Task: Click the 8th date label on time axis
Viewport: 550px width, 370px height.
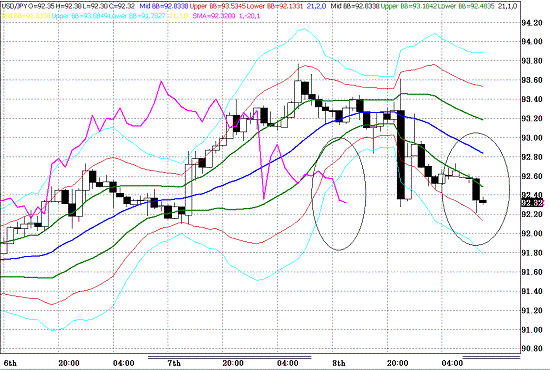Action: pyautogui.click(x=339, y=363)
